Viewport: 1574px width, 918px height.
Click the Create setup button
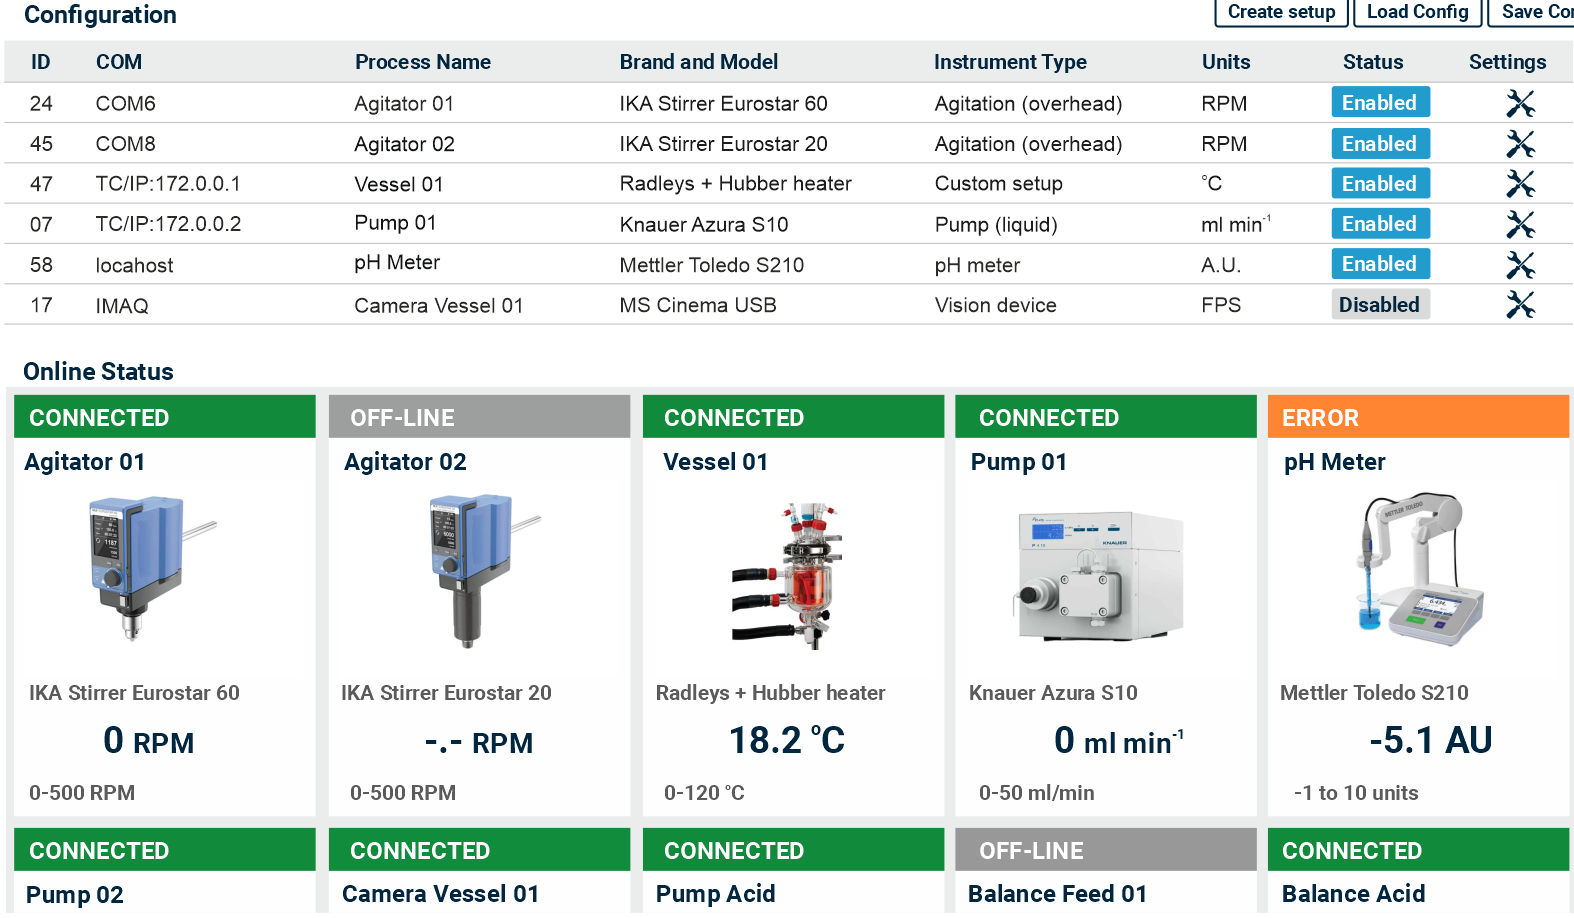click(1281, 12)
